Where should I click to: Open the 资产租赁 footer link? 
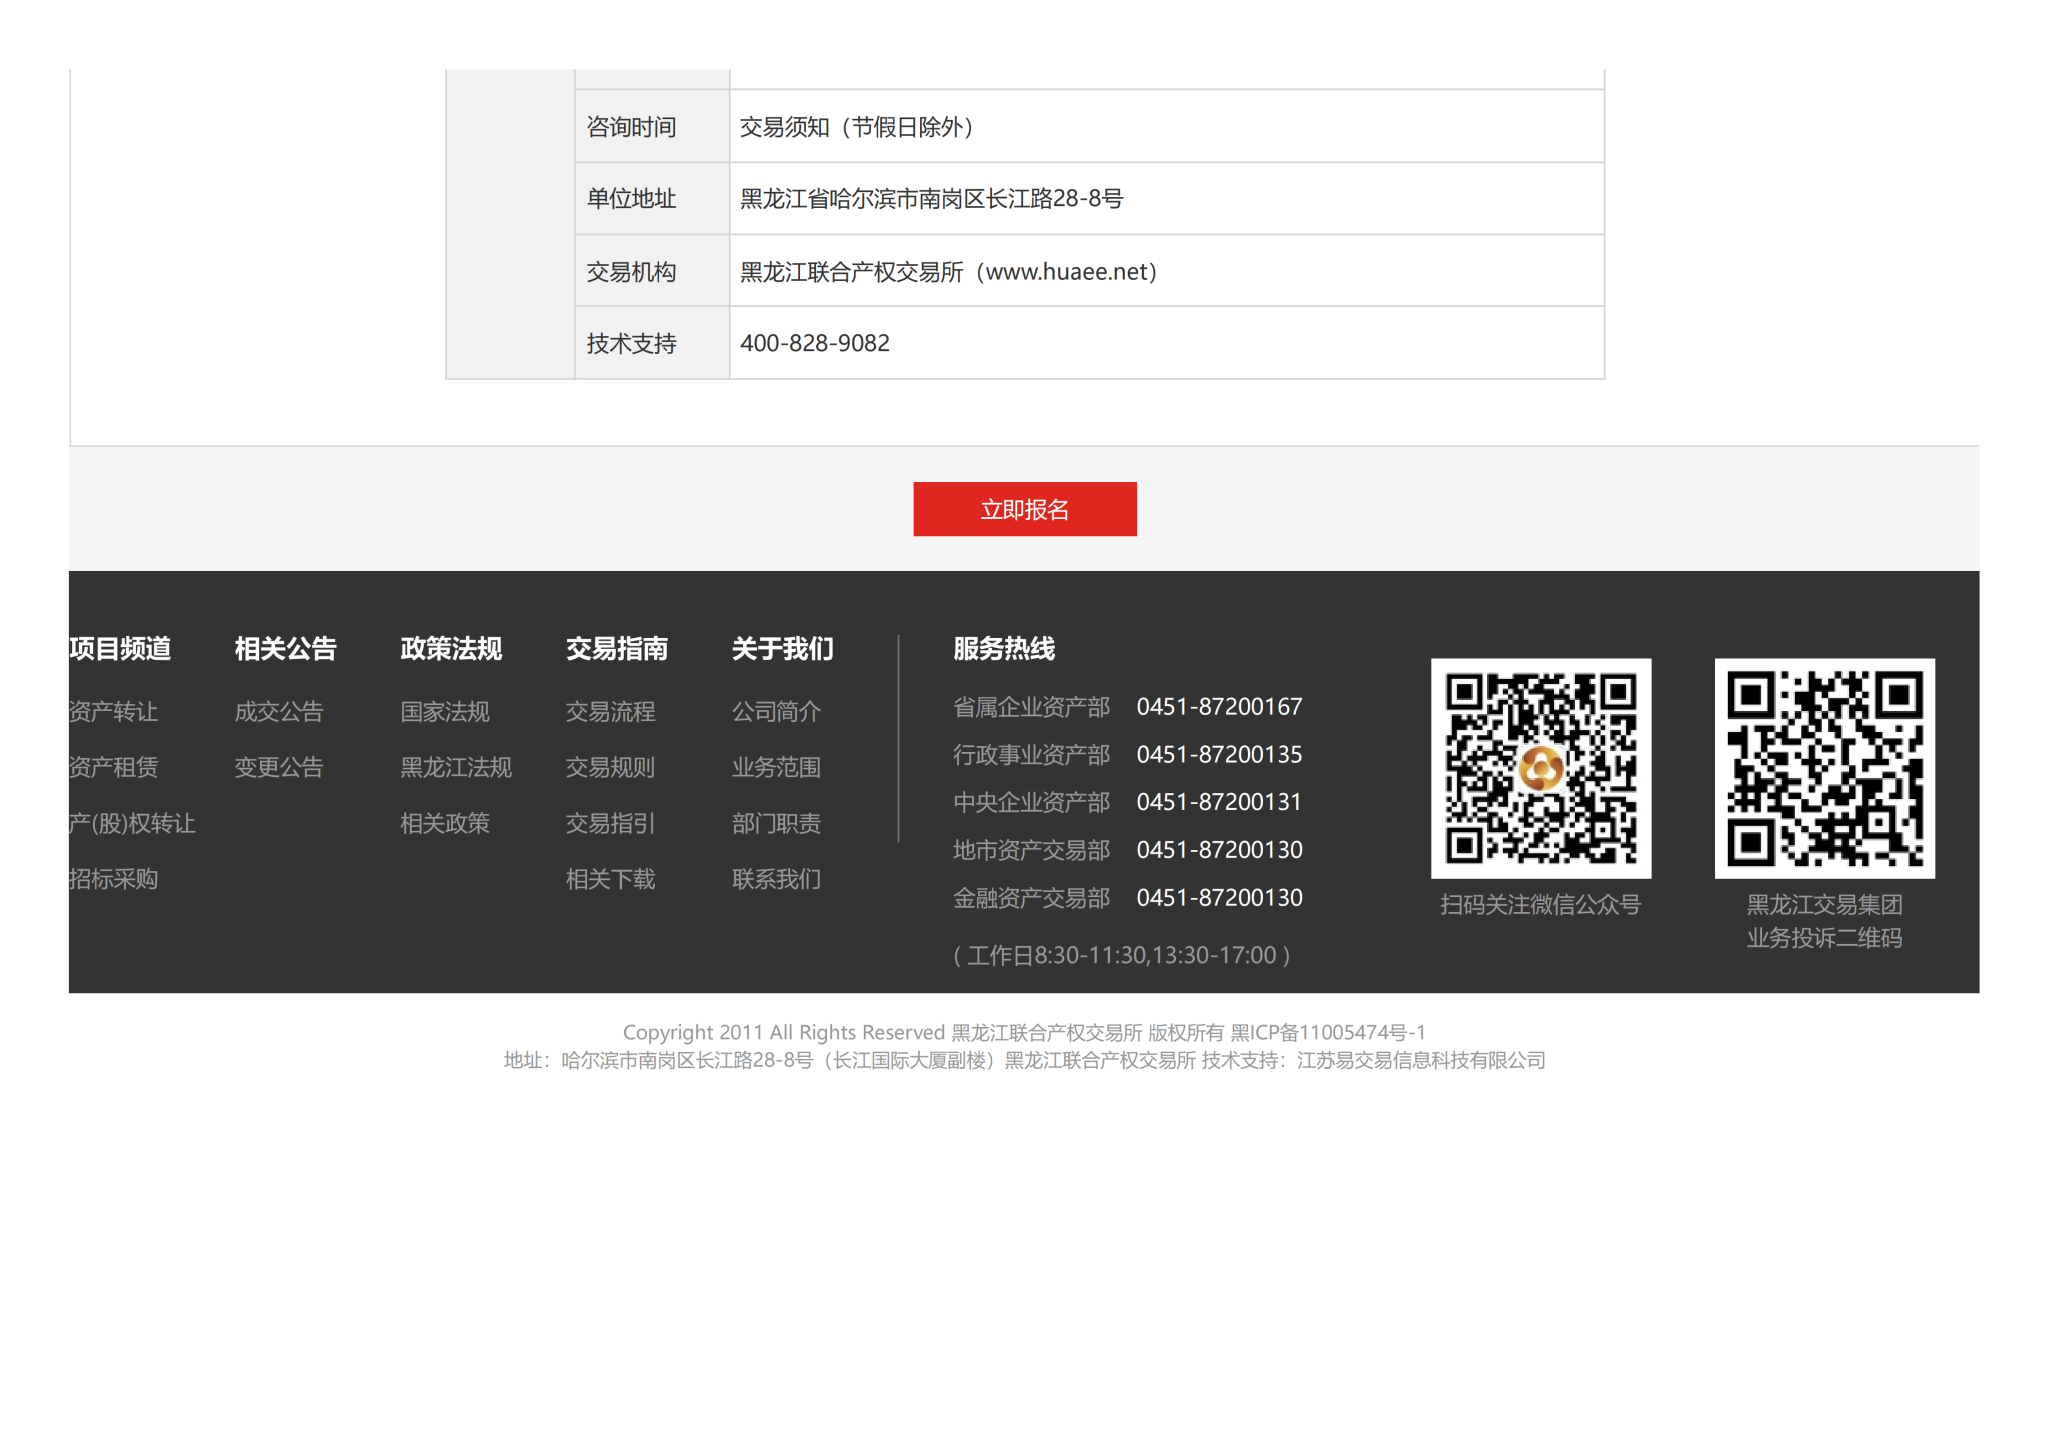[113, 767]
